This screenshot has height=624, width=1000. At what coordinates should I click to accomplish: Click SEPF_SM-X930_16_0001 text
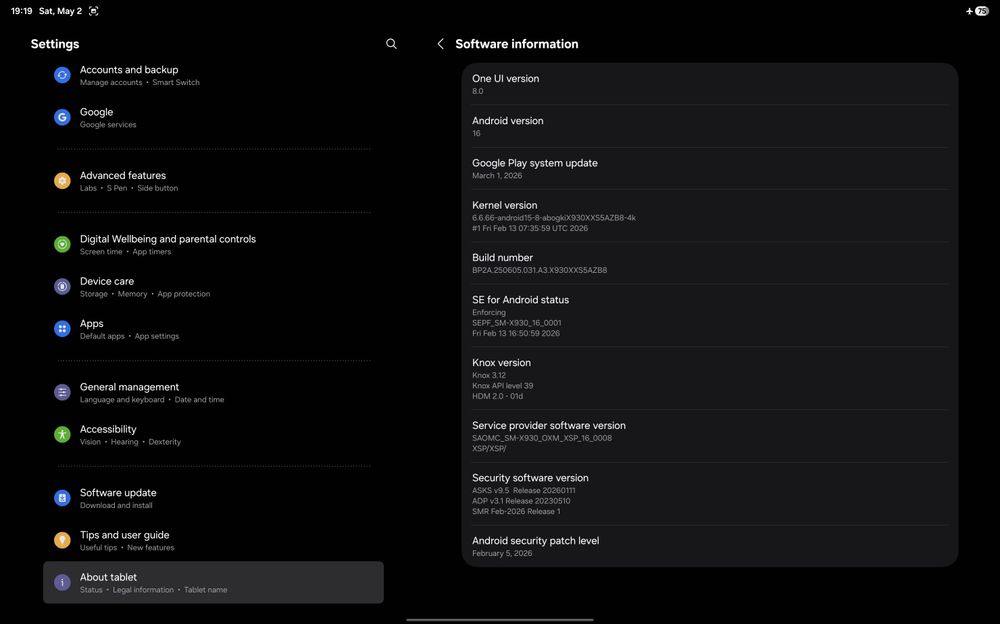[517, 323]
